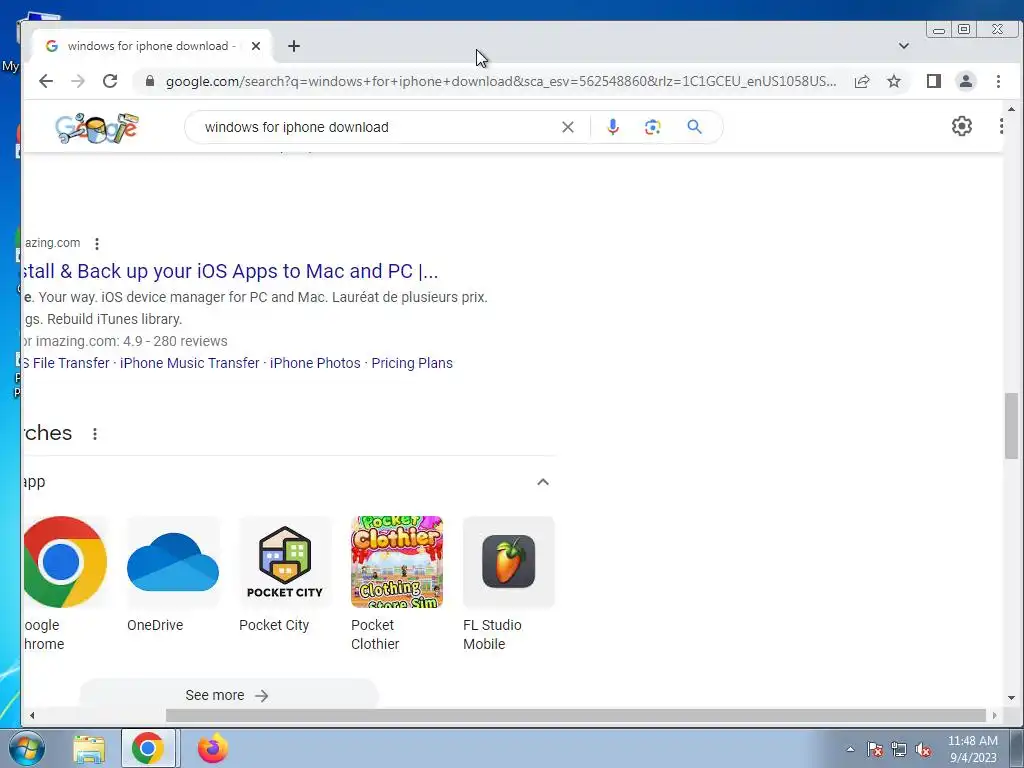
Task: Start search by voice microphone
Action: [613, 127]
